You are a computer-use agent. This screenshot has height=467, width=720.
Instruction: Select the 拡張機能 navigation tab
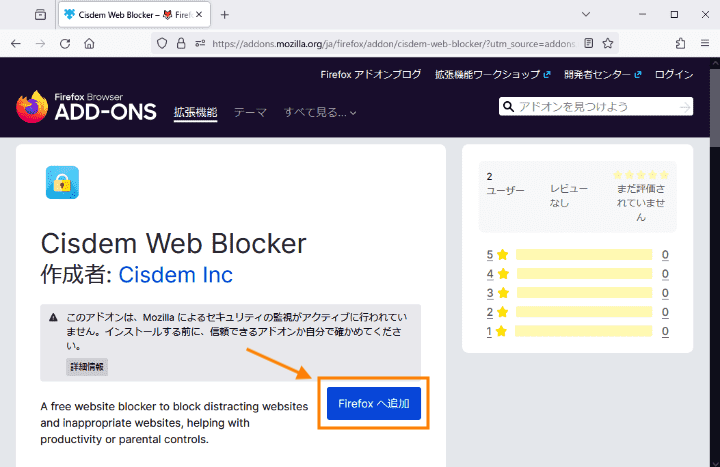point(196,112)
